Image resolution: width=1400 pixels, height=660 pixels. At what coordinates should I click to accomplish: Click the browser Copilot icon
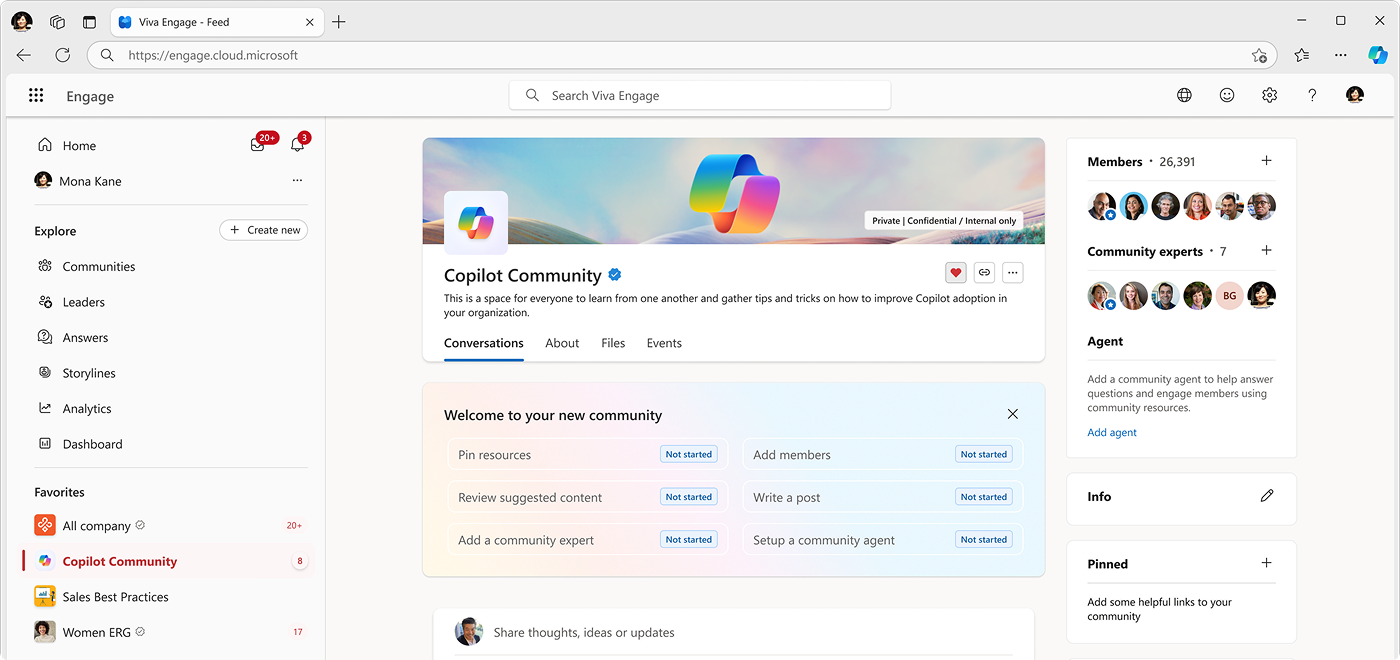point(1378,55)
